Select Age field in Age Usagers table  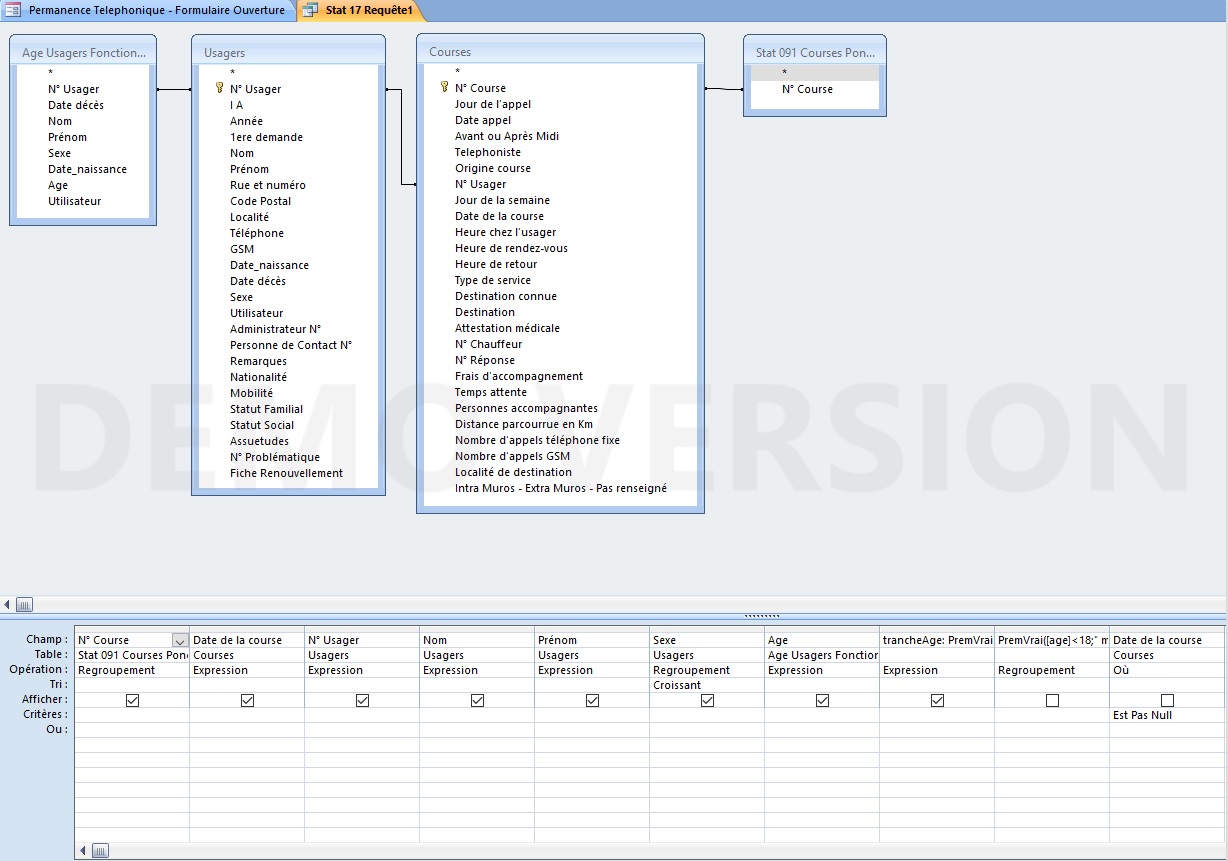point(58,185)
